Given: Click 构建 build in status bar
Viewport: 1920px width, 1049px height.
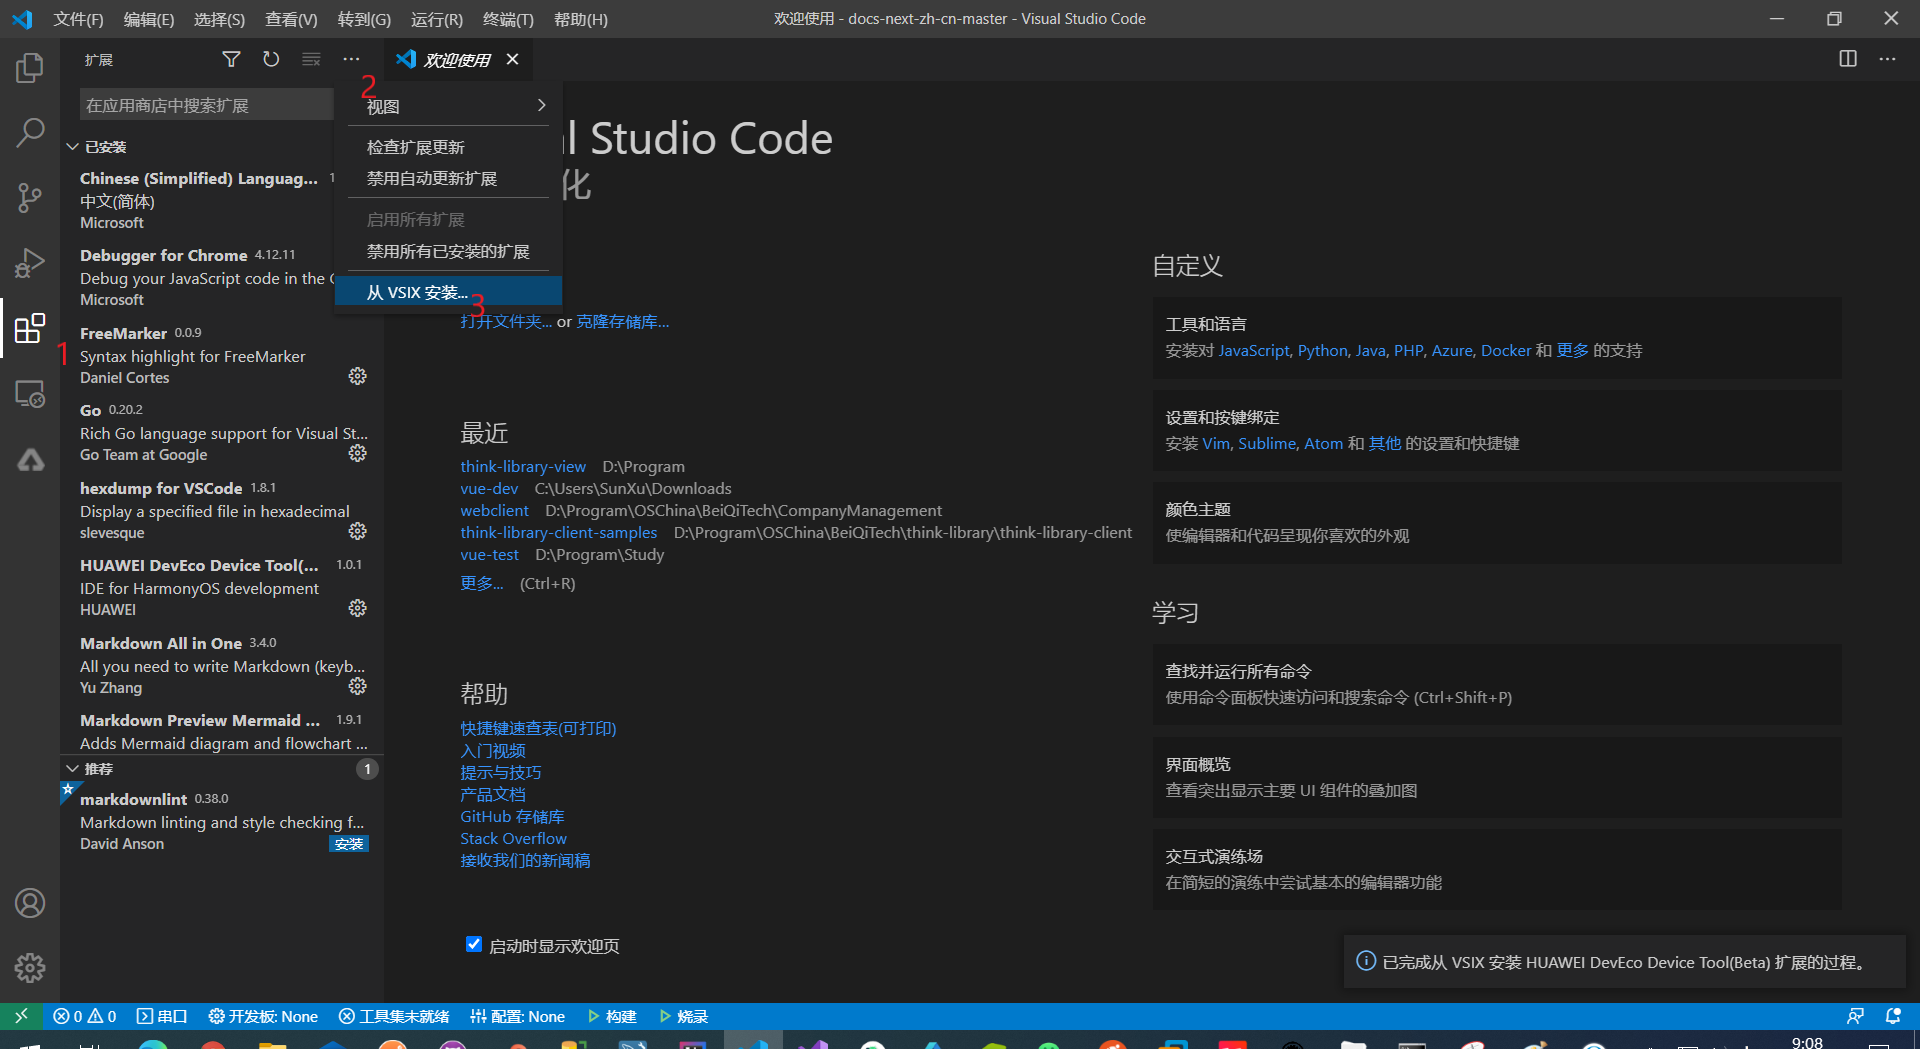Looking at the screenshot, I should [612, 1016].
